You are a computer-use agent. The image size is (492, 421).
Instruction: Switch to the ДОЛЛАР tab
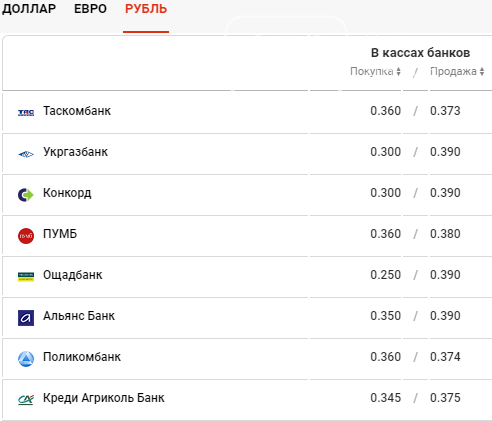click(x=29, y=9)
